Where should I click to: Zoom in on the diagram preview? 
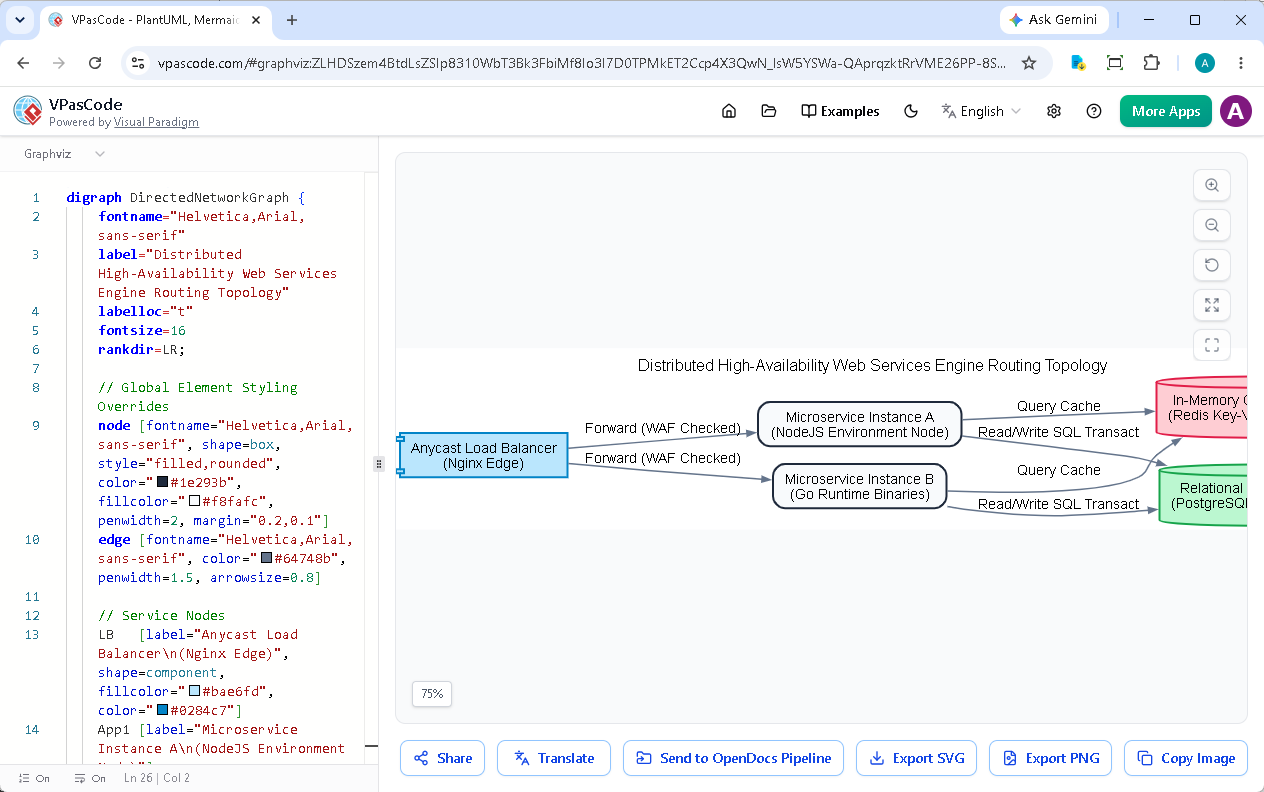(1212, 185)
